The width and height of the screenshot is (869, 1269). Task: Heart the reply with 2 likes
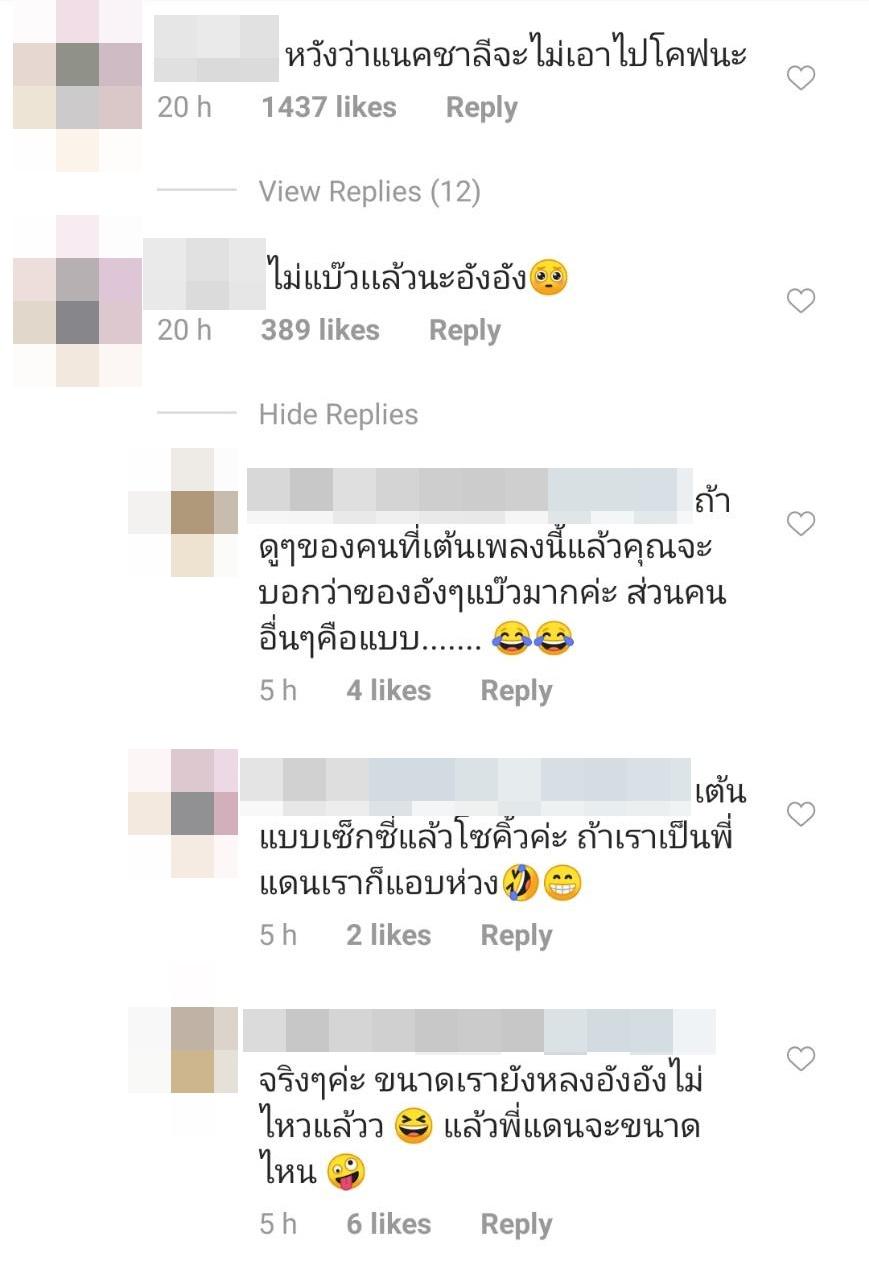pos(801,814)
